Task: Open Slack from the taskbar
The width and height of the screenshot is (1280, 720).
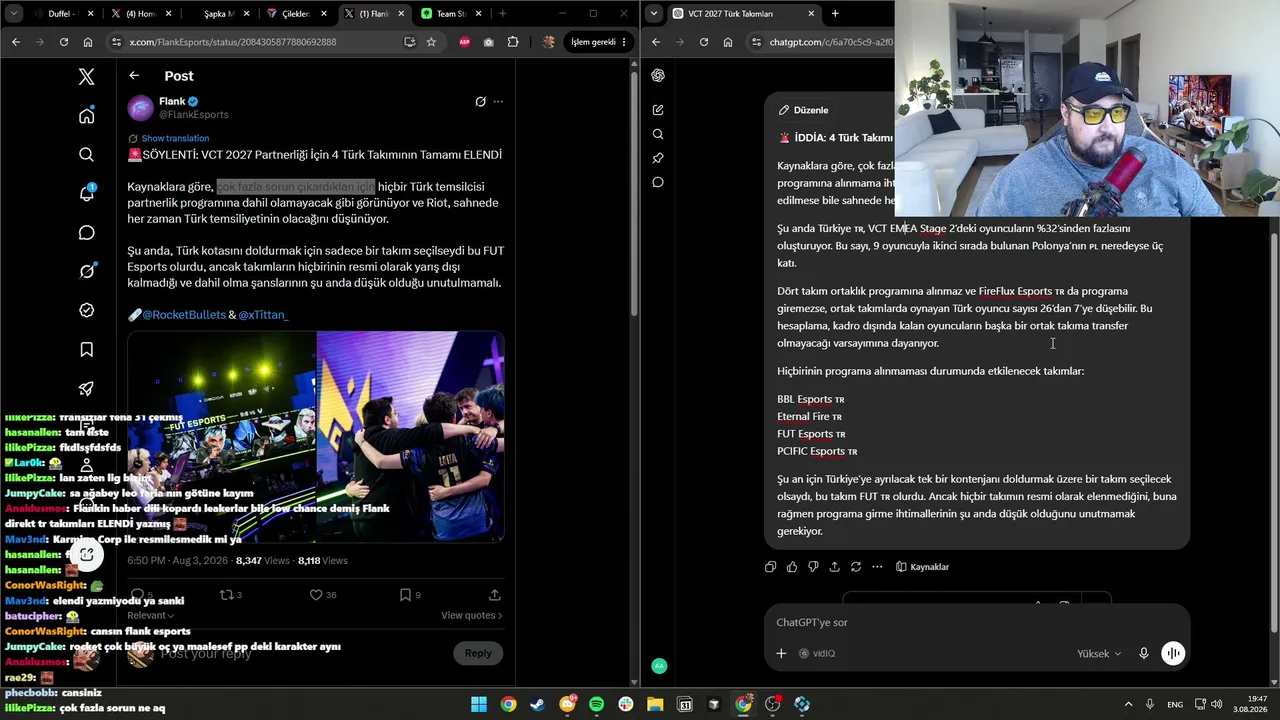Action: (626, 704)
